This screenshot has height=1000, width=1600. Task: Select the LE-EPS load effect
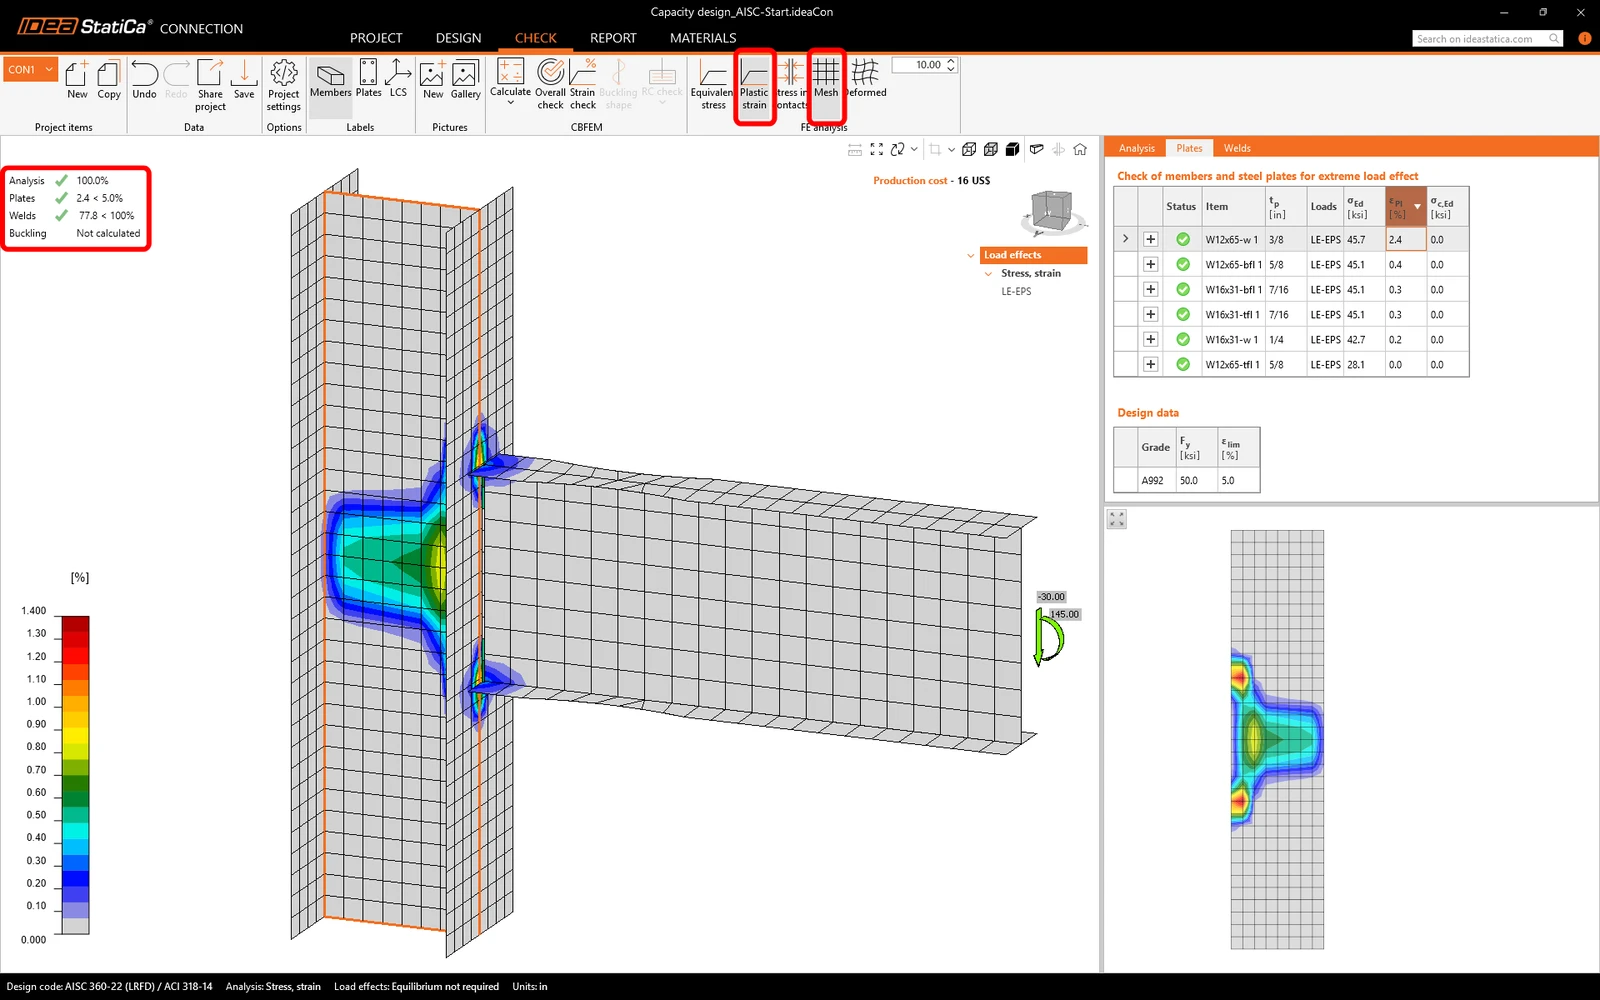pos(1016,291)
